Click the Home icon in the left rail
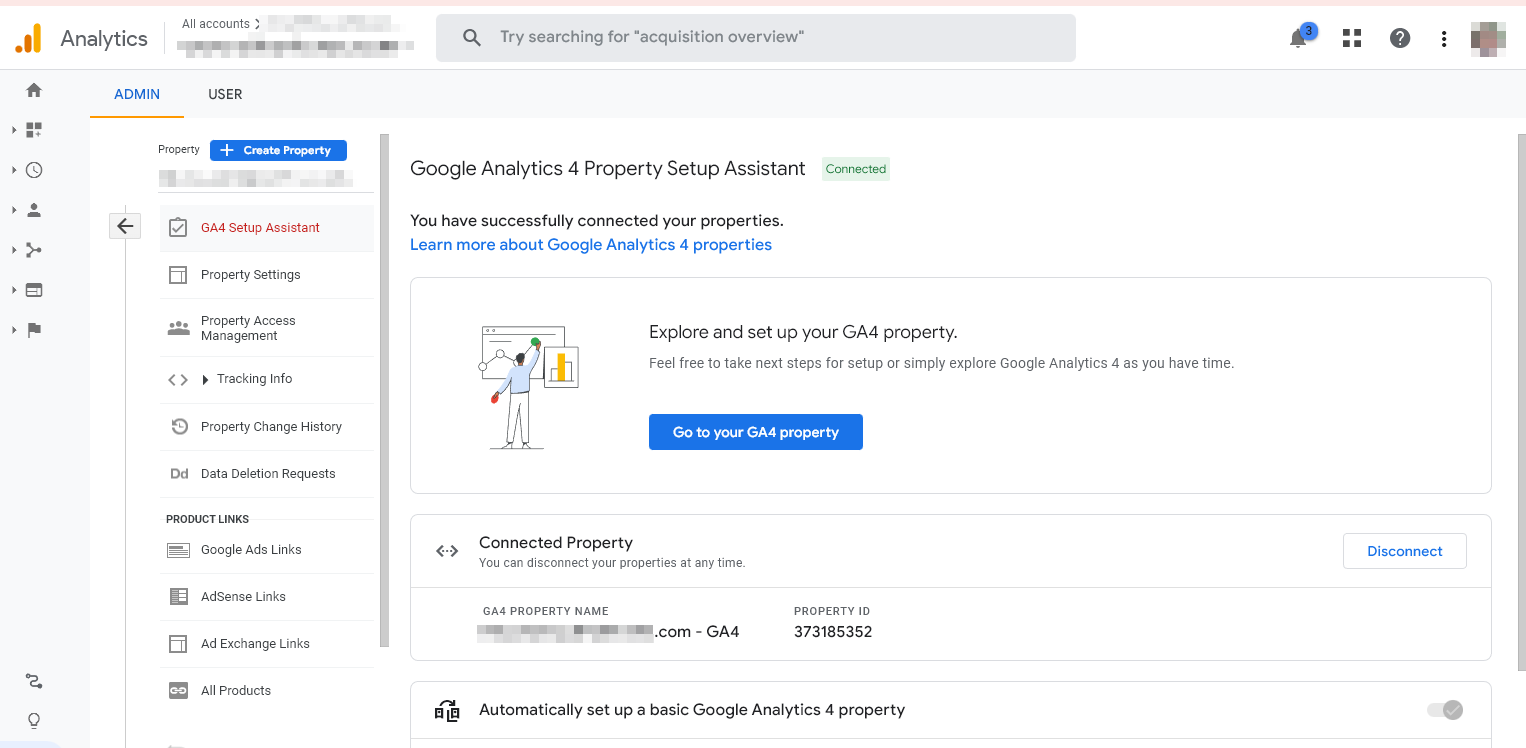The width and height of the screenshot is (1526, 748). 33,89
